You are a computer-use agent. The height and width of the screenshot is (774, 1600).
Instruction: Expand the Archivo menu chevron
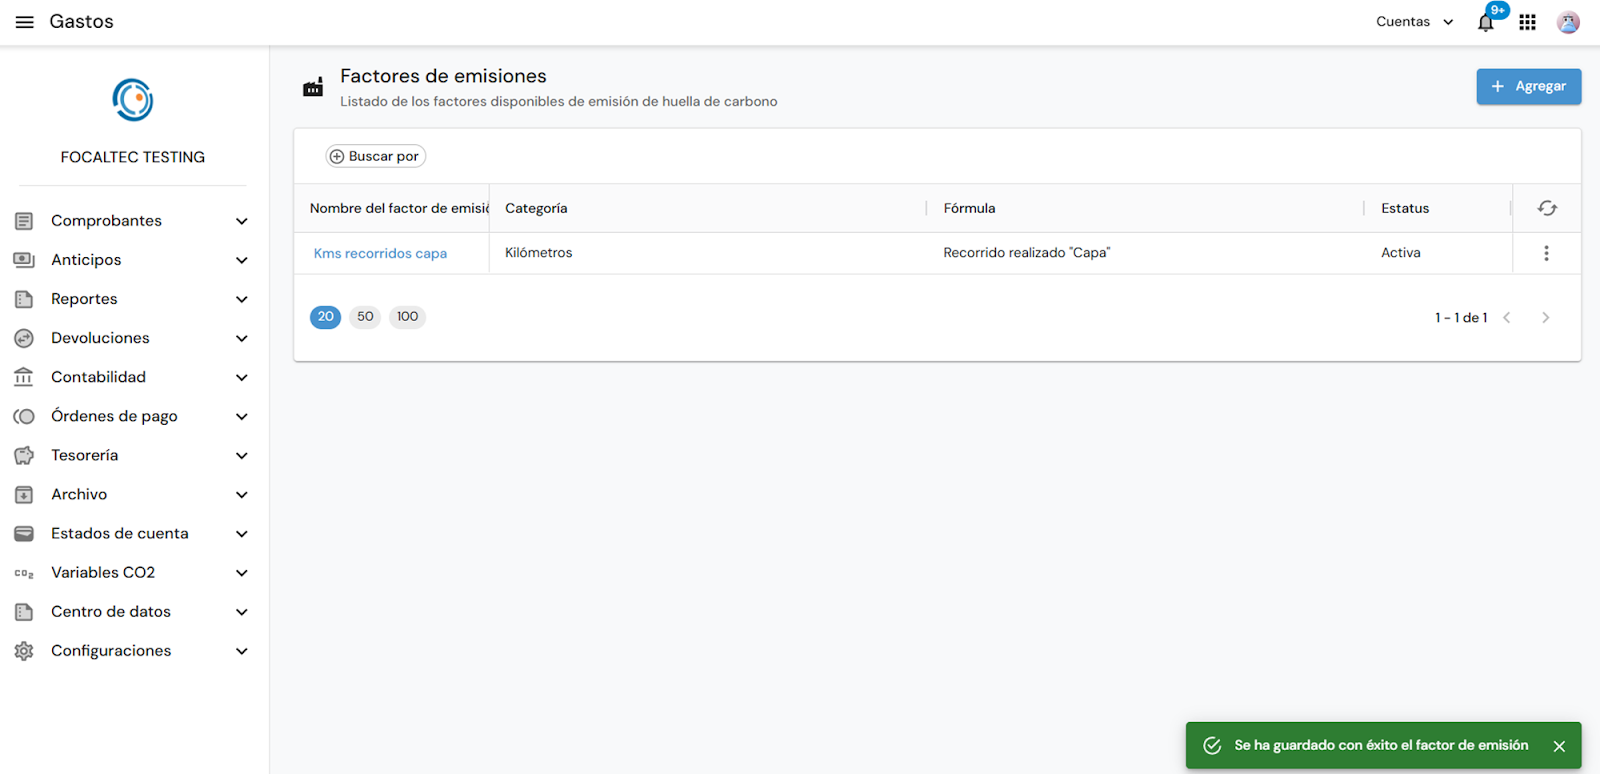tap(241, 494)
